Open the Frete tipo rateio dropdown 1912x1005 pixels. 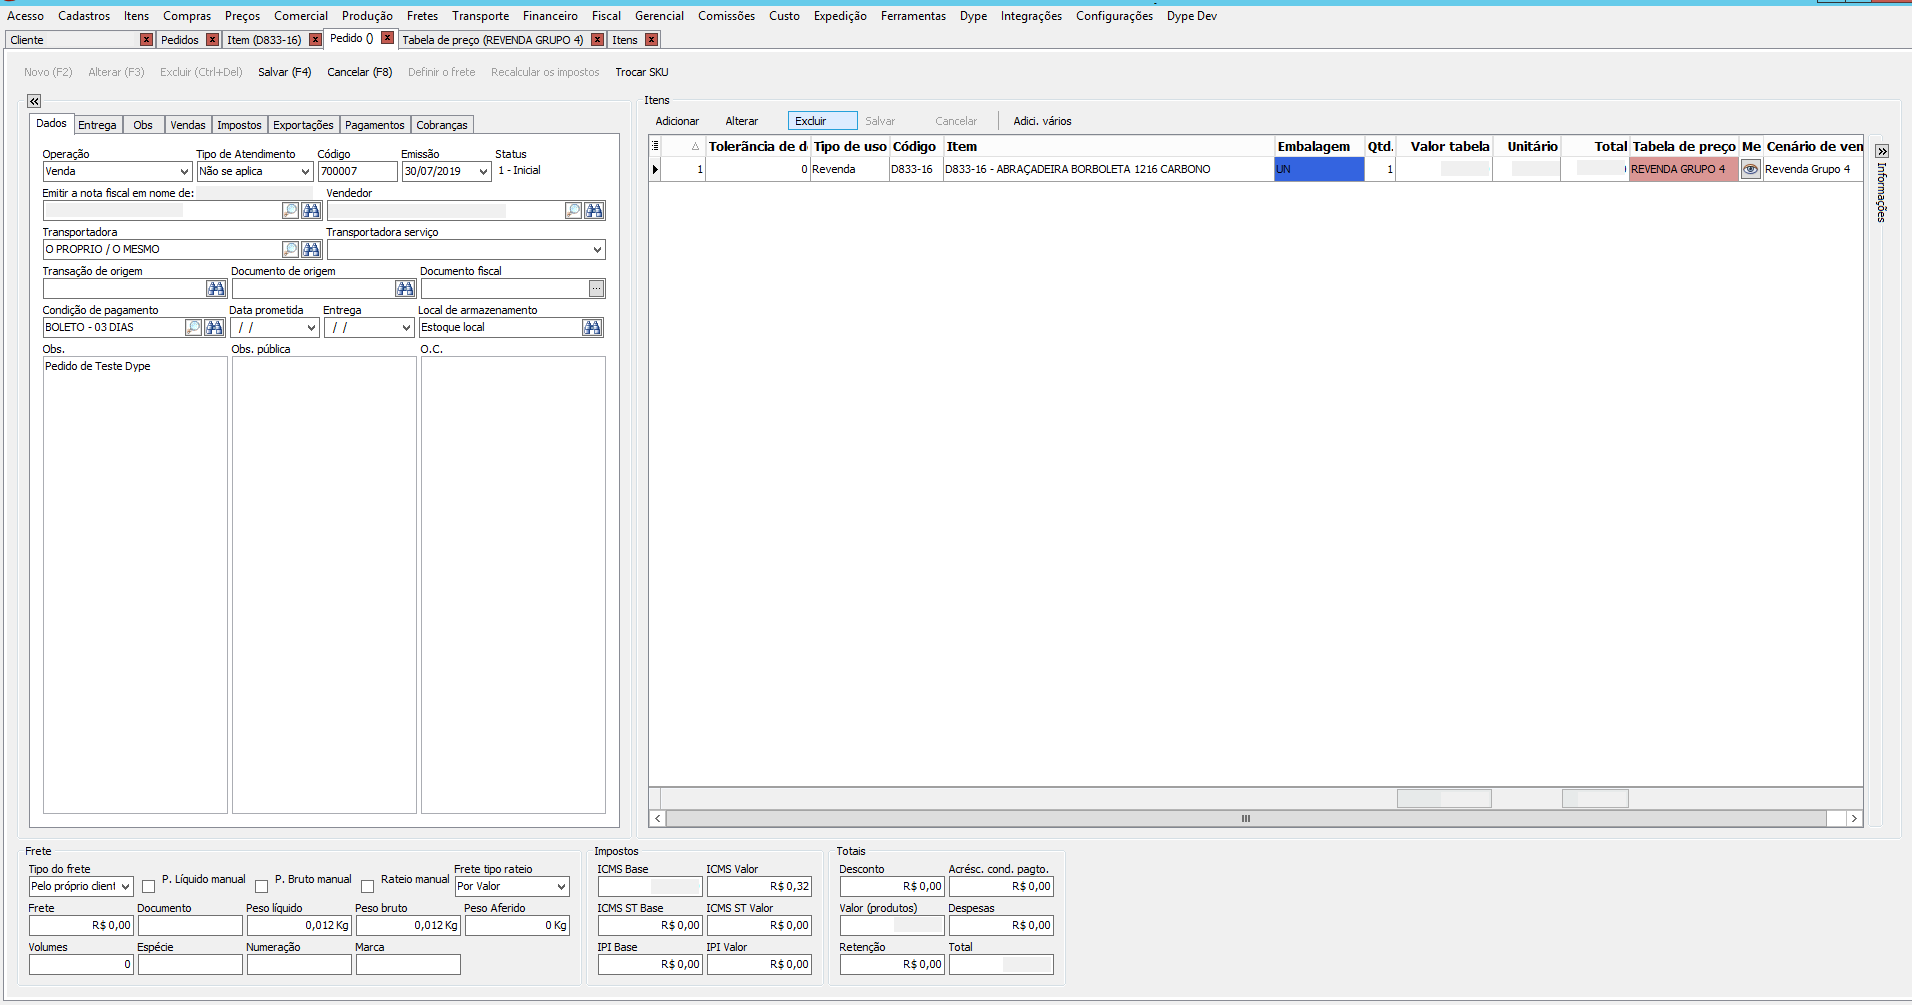(562, 887)
